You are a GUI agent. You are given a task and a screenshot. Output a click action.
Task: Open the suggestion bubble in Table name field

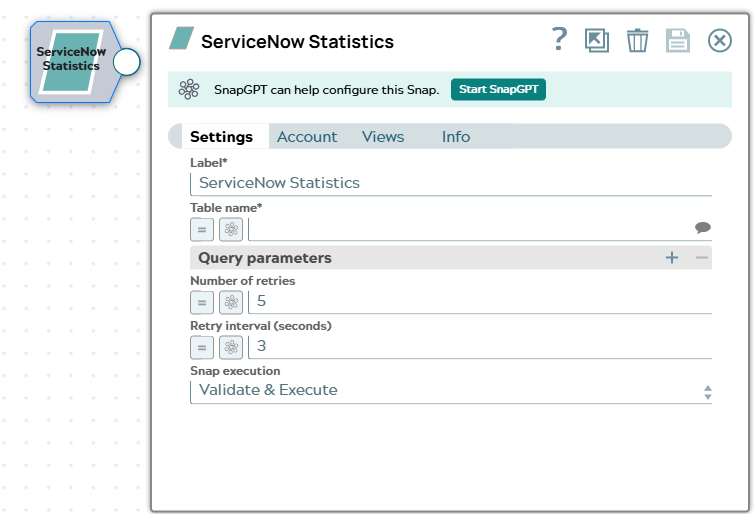(x=703, y=227)
